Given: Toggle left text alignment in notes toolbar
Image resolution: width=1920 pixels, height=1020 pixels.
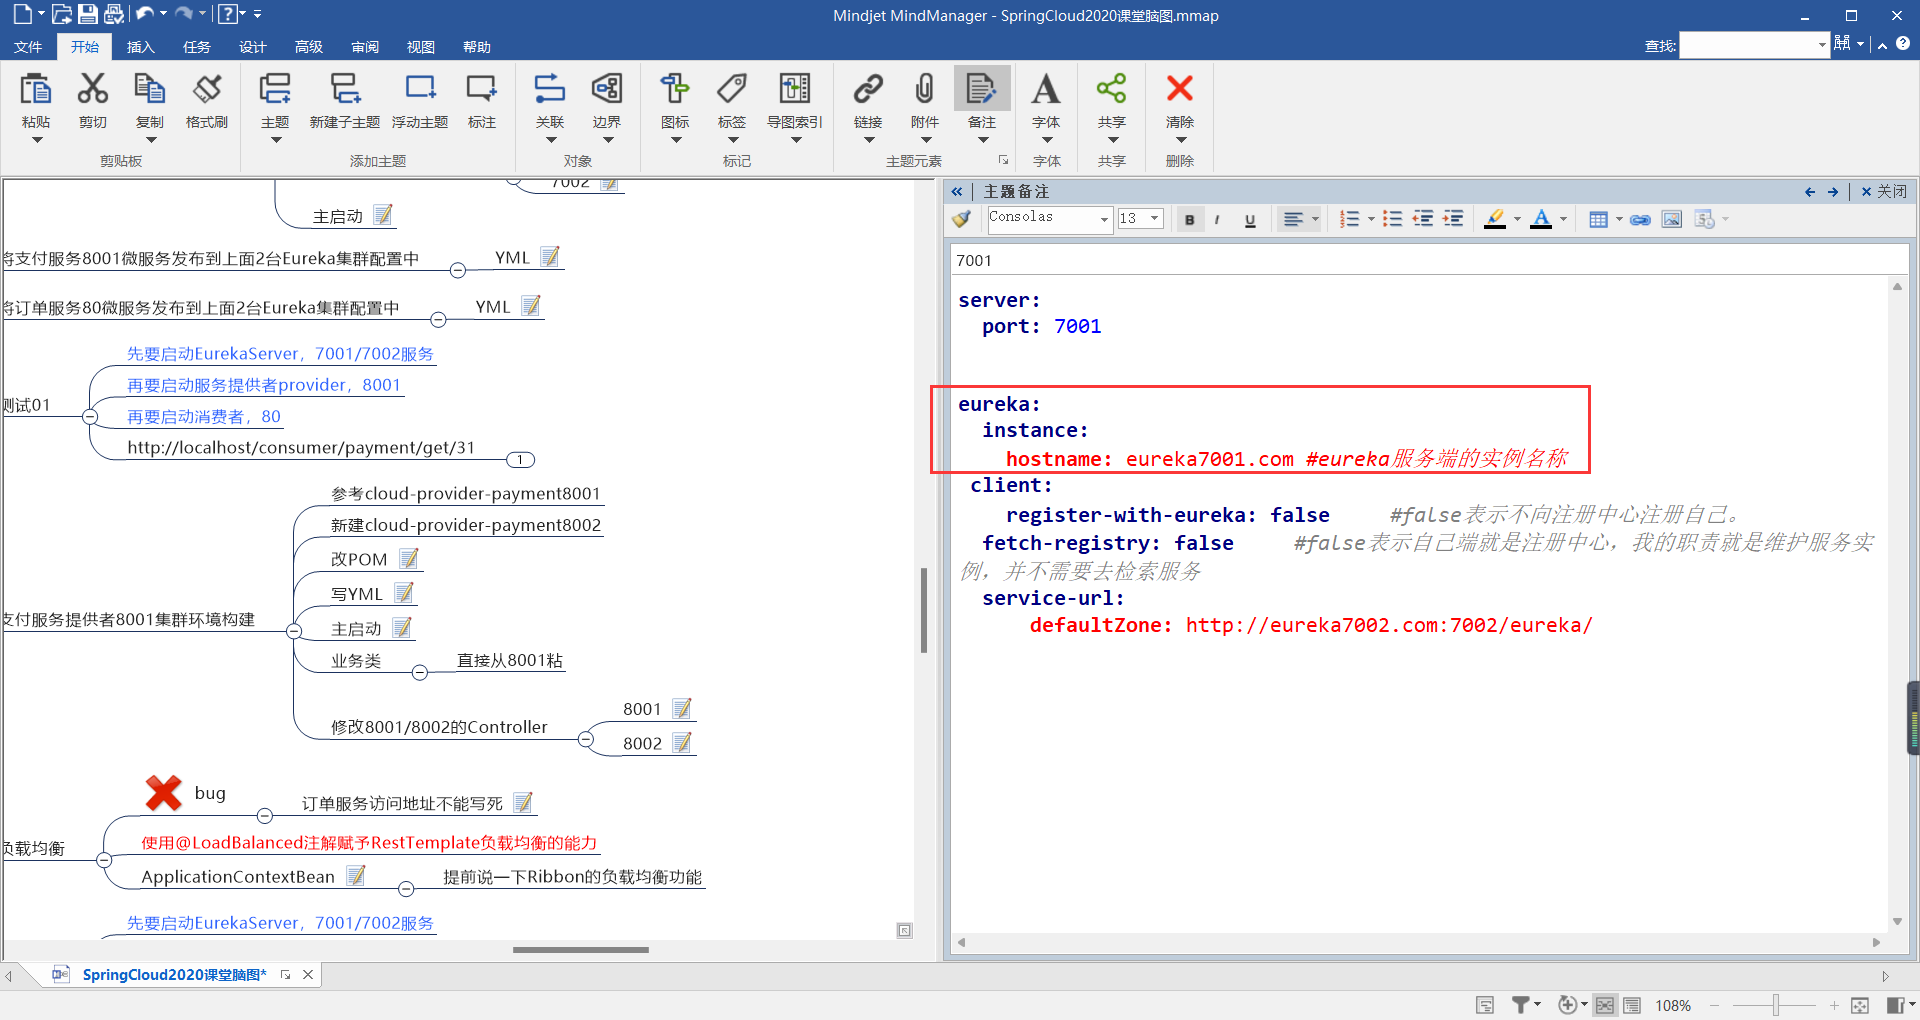Looking at the screenshot, I should coord(1293,220).
